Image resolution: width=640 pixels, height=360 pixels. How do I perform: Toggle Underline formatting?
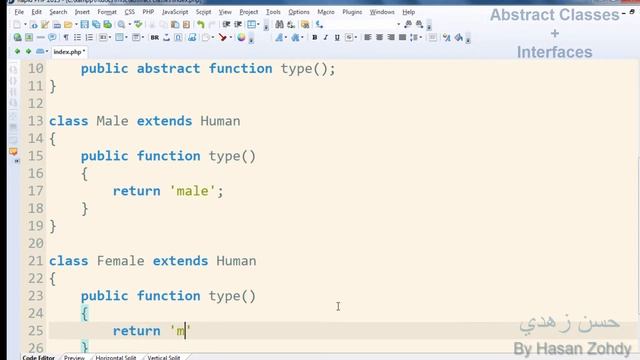coord(337,38)
